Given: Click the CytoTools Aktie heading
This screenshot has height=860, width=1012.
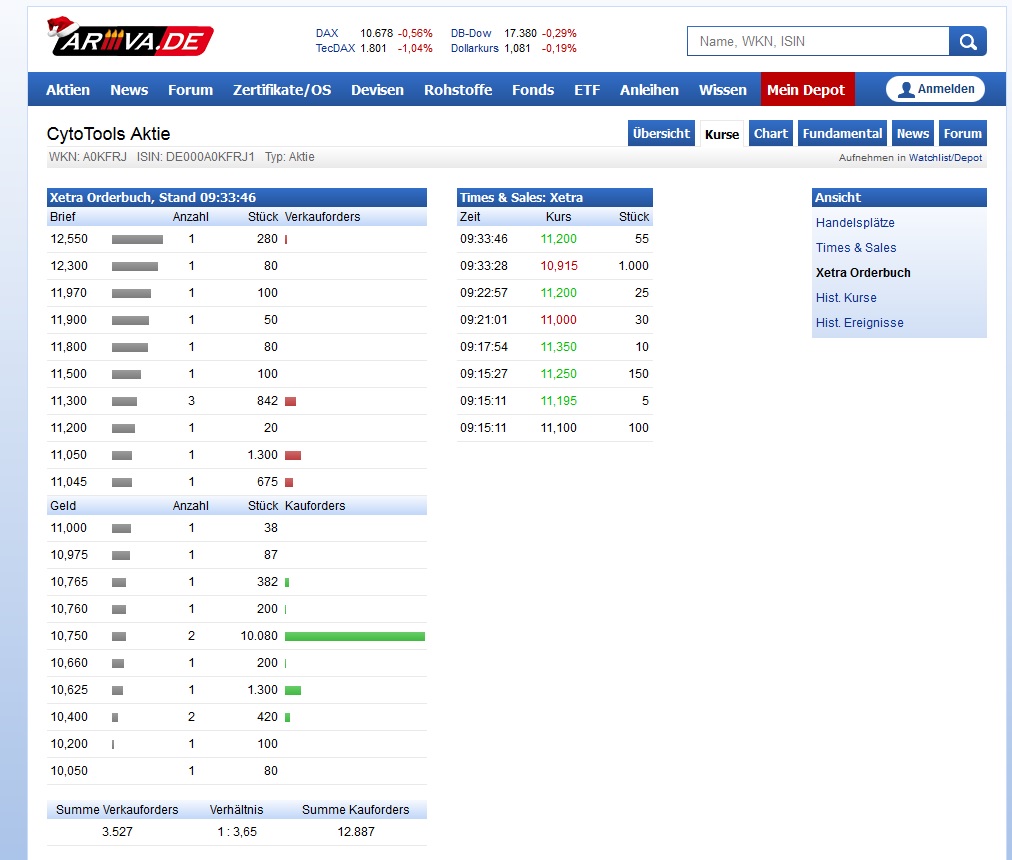Looking at the screenshot, I should click(x=108, y=134).
